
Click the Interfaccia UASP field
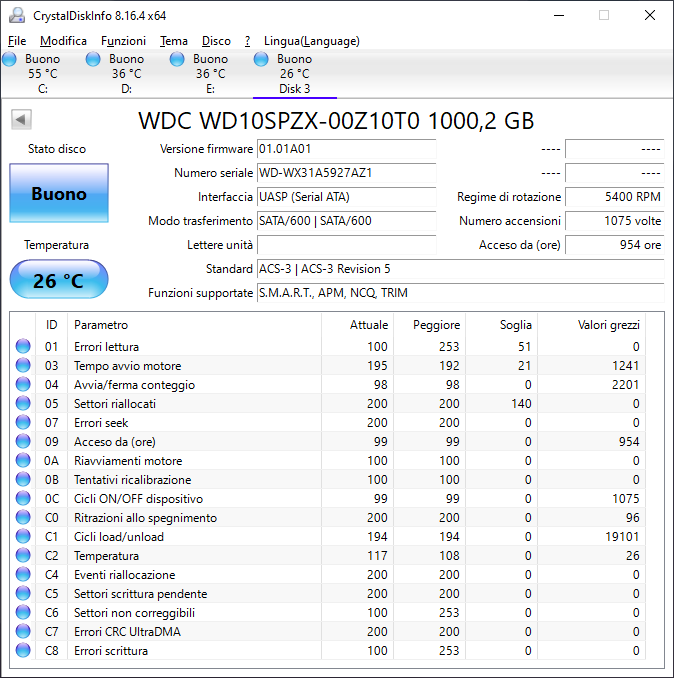346,197
